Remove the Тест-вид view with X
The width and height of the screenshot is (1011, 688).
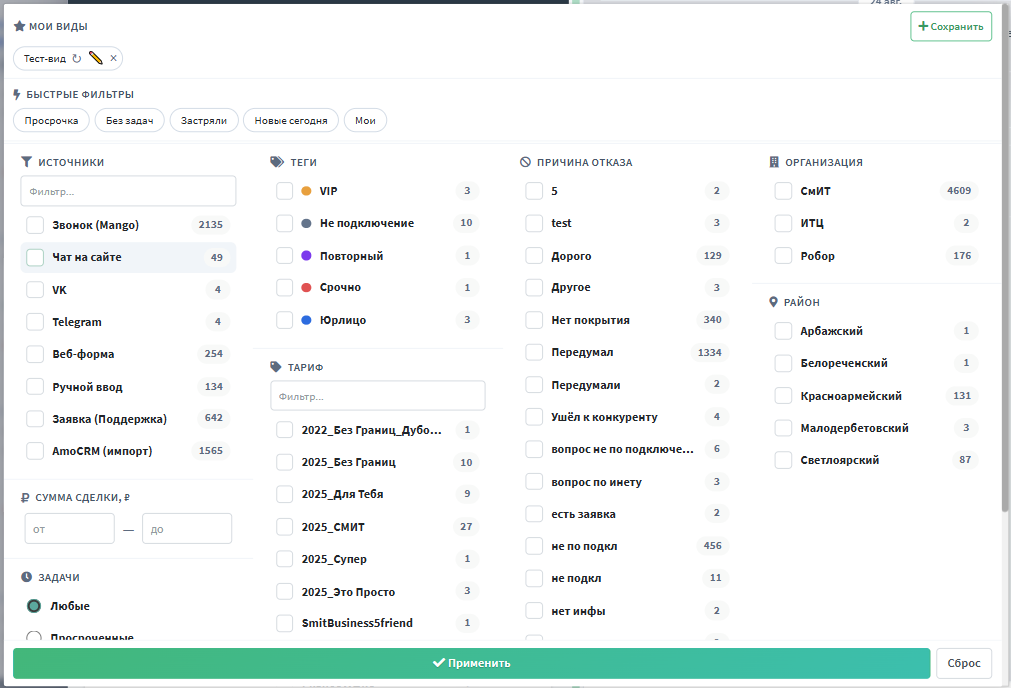point(113,58)
